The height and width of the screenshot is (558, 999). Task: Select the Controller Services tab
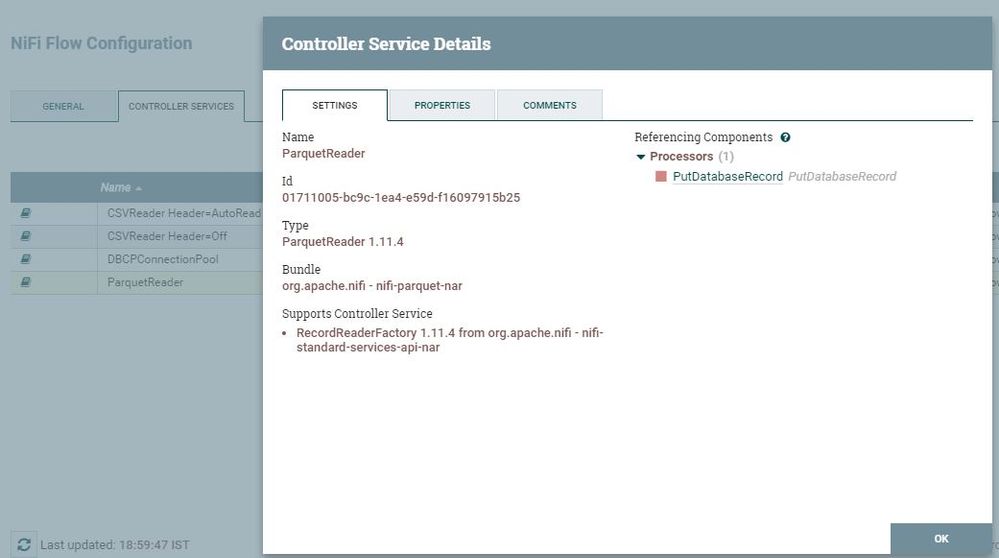pyautogui.click(x=181, y=106)
